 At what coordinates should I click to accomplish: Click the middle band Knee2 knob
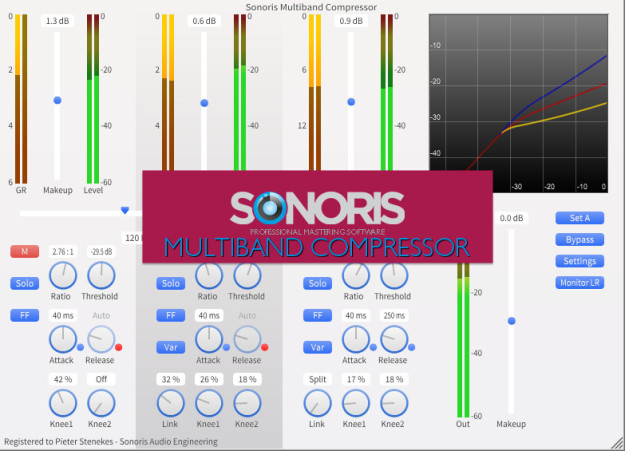(247, 403)
